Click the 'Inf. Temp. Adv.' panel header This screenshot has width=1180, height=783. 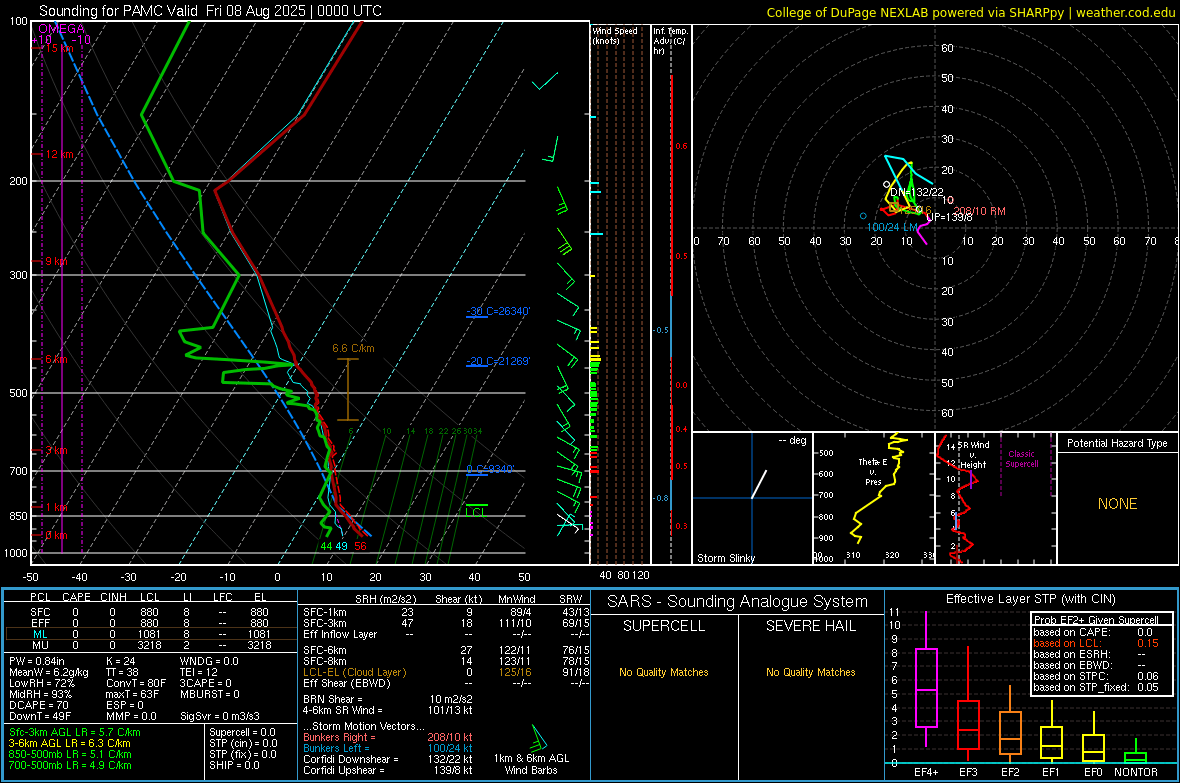[x=670, y=41]
